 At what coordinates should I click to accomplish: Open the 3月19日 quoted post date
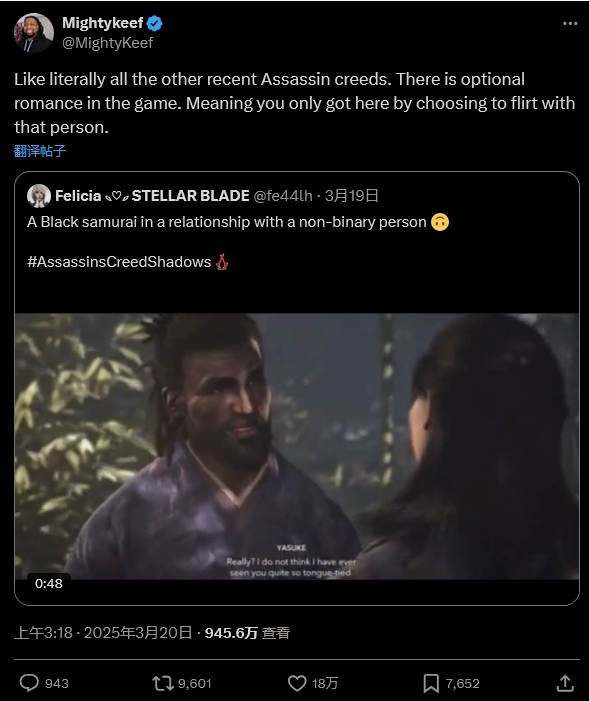tap(352, 196)
